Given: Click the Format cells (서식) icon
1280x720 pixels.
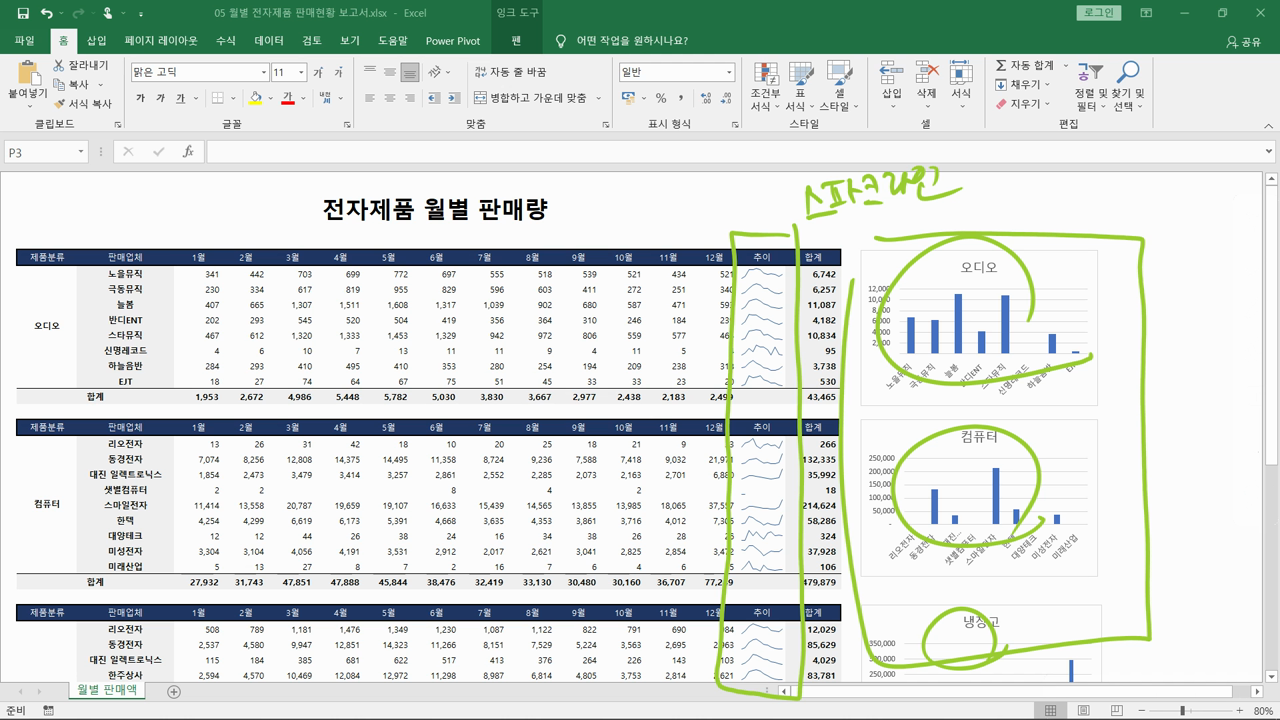Looking at the screenshot, I should [961, 73].
